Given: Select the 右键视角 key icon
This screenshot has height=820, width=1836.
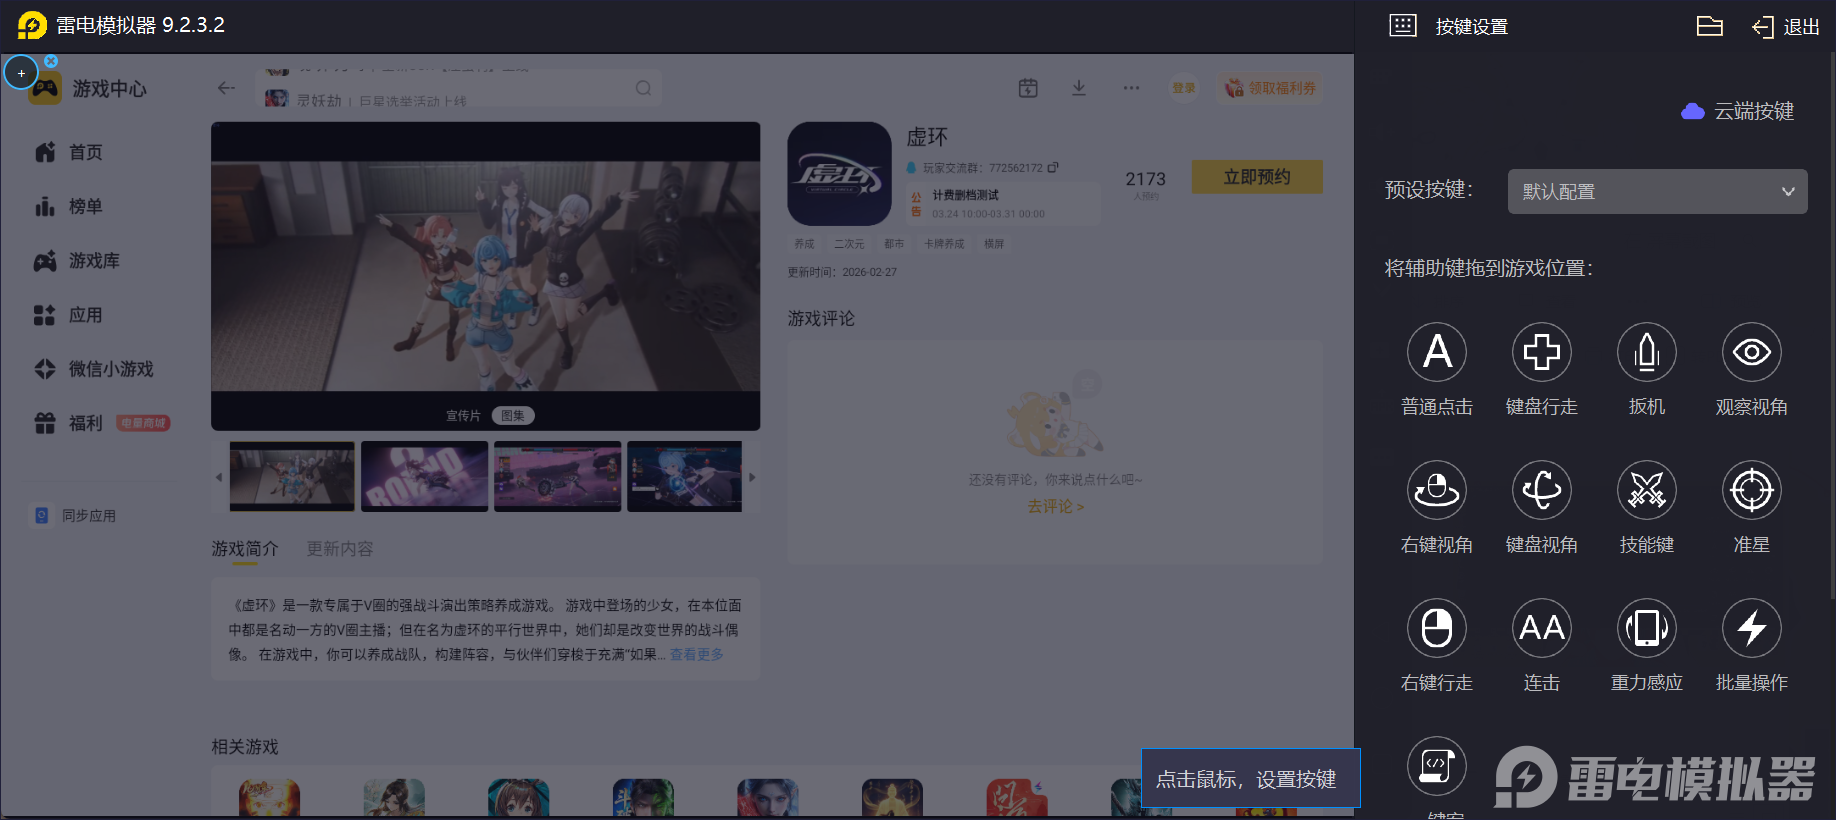Looking at the screenshot, I should click(x=1437, y=490).
